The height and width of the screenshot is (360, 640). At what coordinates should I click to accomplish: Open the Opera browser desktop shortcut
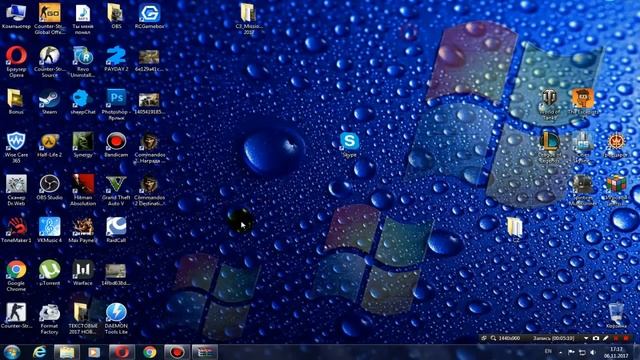pyautogui.click(x=16, y=61)
